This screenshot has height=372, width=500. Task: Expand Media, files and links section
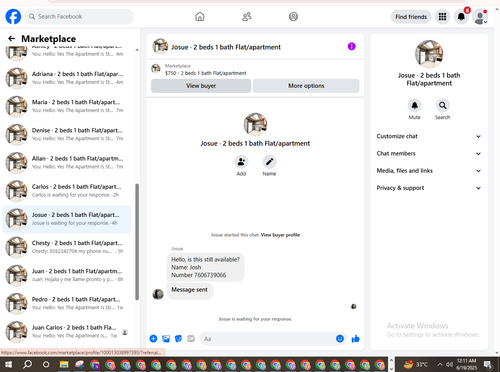(429, 171)
